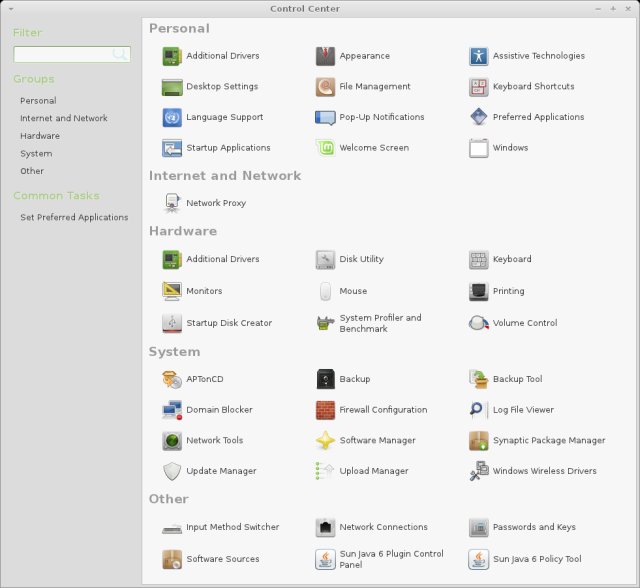Maximize the Control Center window
The width and height of the screenshot is (640, 588).
(x=613, y=9)
